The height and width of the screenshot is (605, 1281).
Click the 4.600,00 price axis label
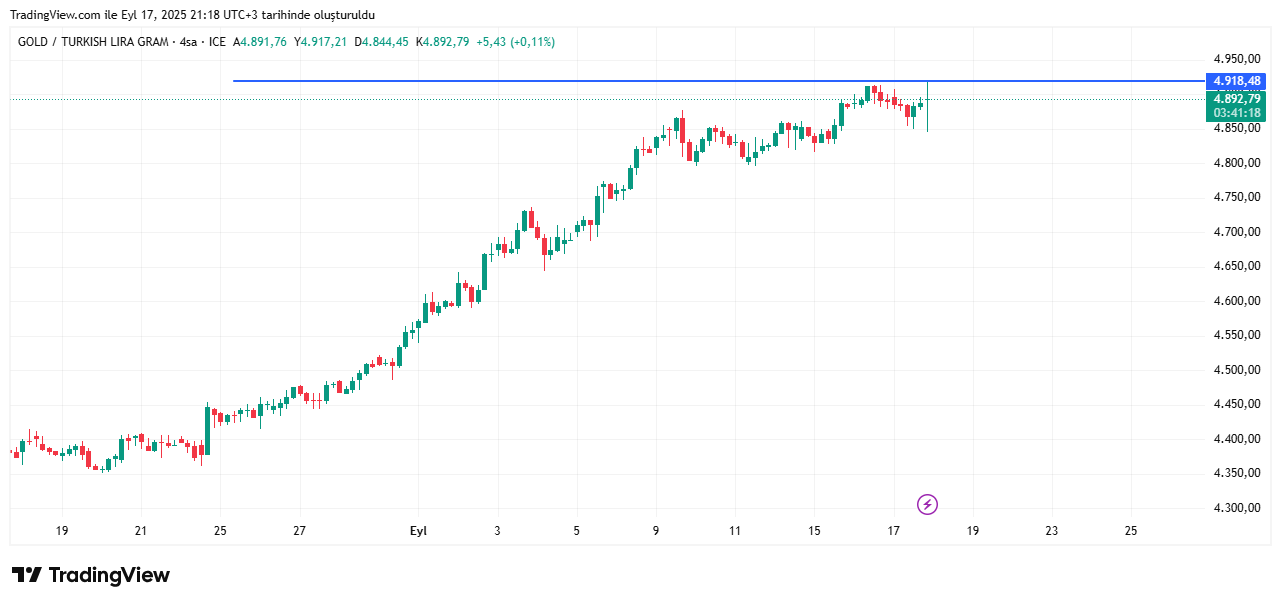pos(1237,301)
